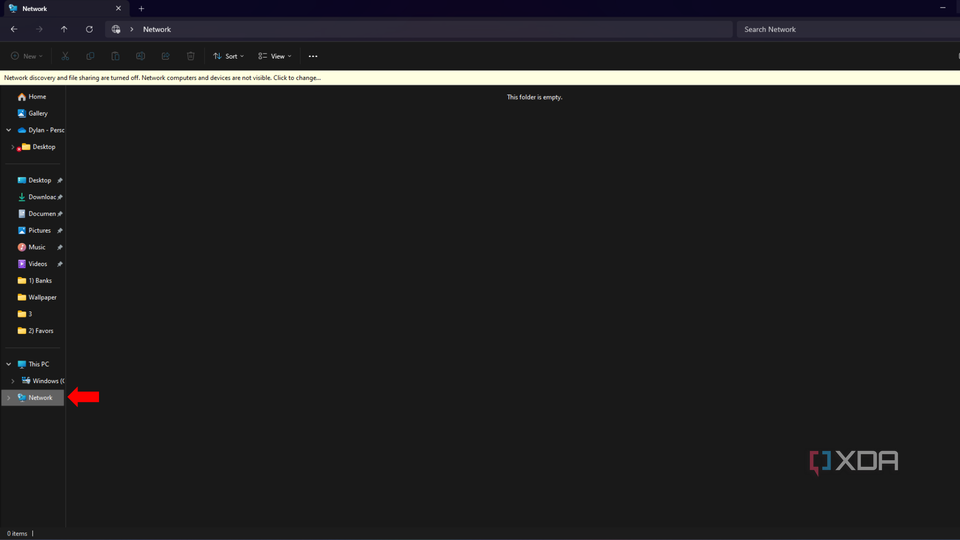Collapse the Dylan - Personal OneDrive node
Image resolution: width=960 pixels, height=540 pixels.
click(9, 130)
